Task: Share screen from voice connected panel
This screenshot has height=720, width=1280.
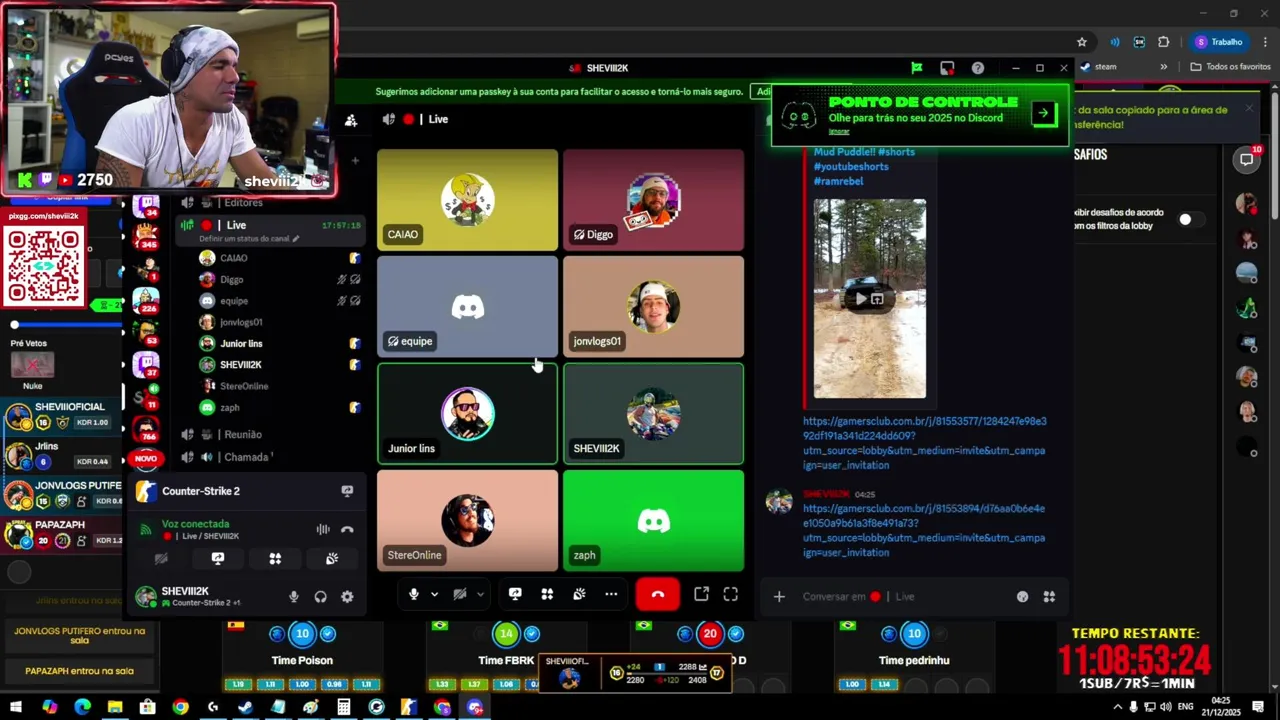Action: coord(218,559)
